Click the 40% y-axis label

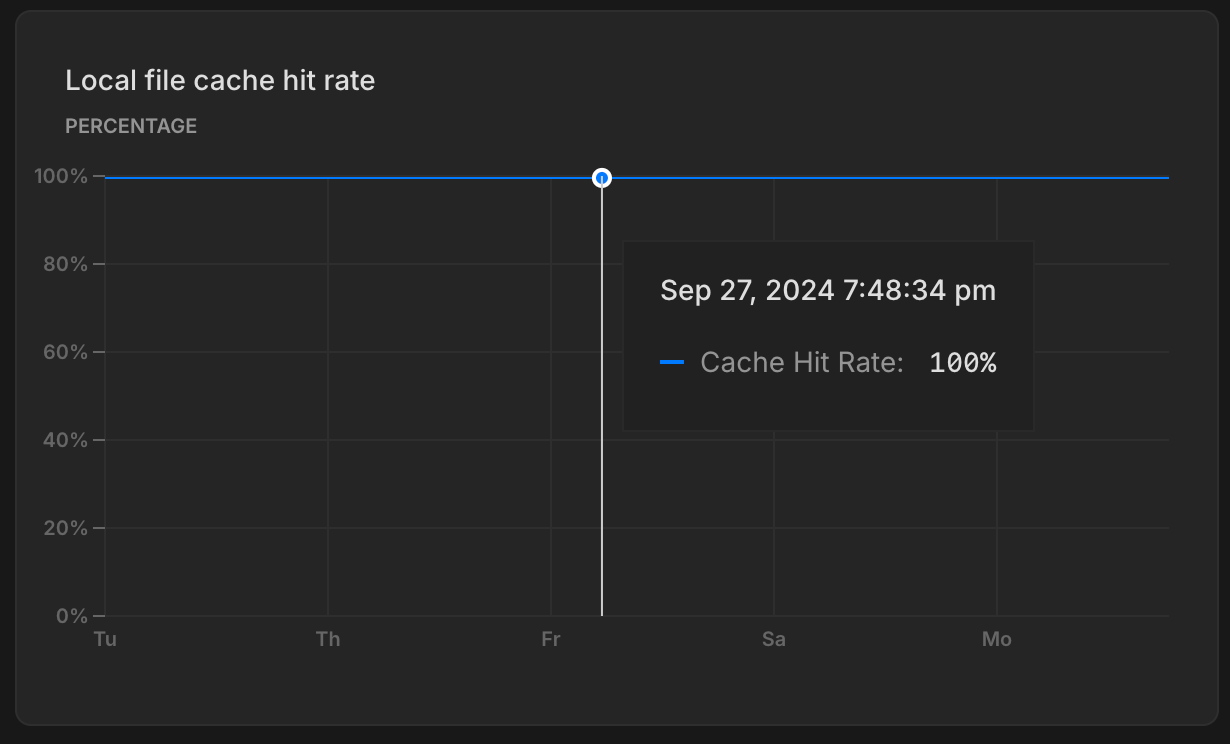(x=66, y=440)
